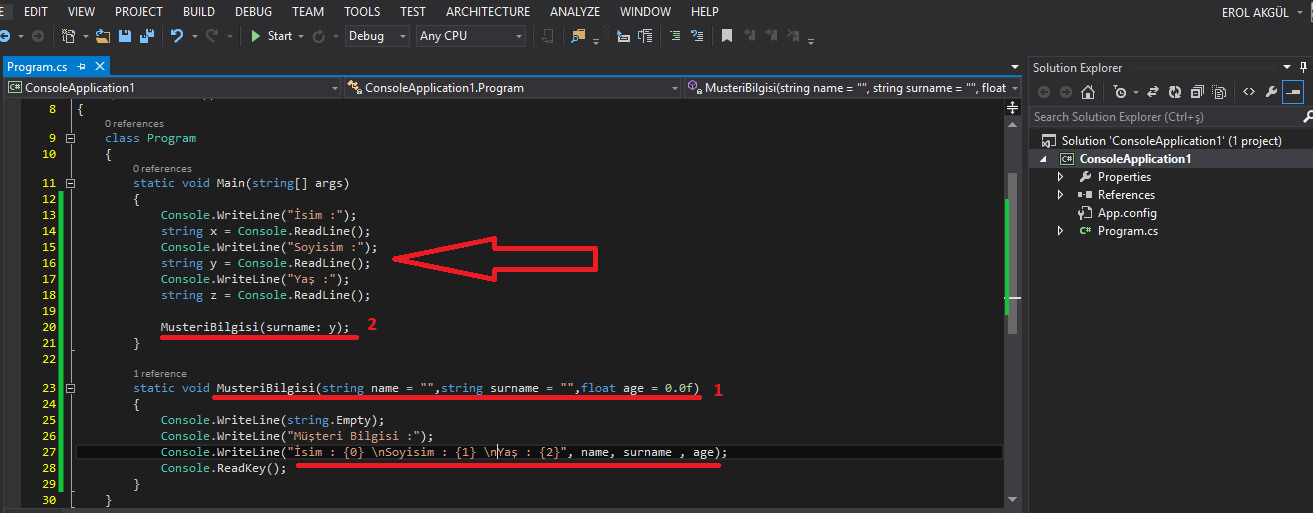This screenshot has height=513, width=1313.
Task: Open the Debug configuration dropdown
Action: point(377,36)
